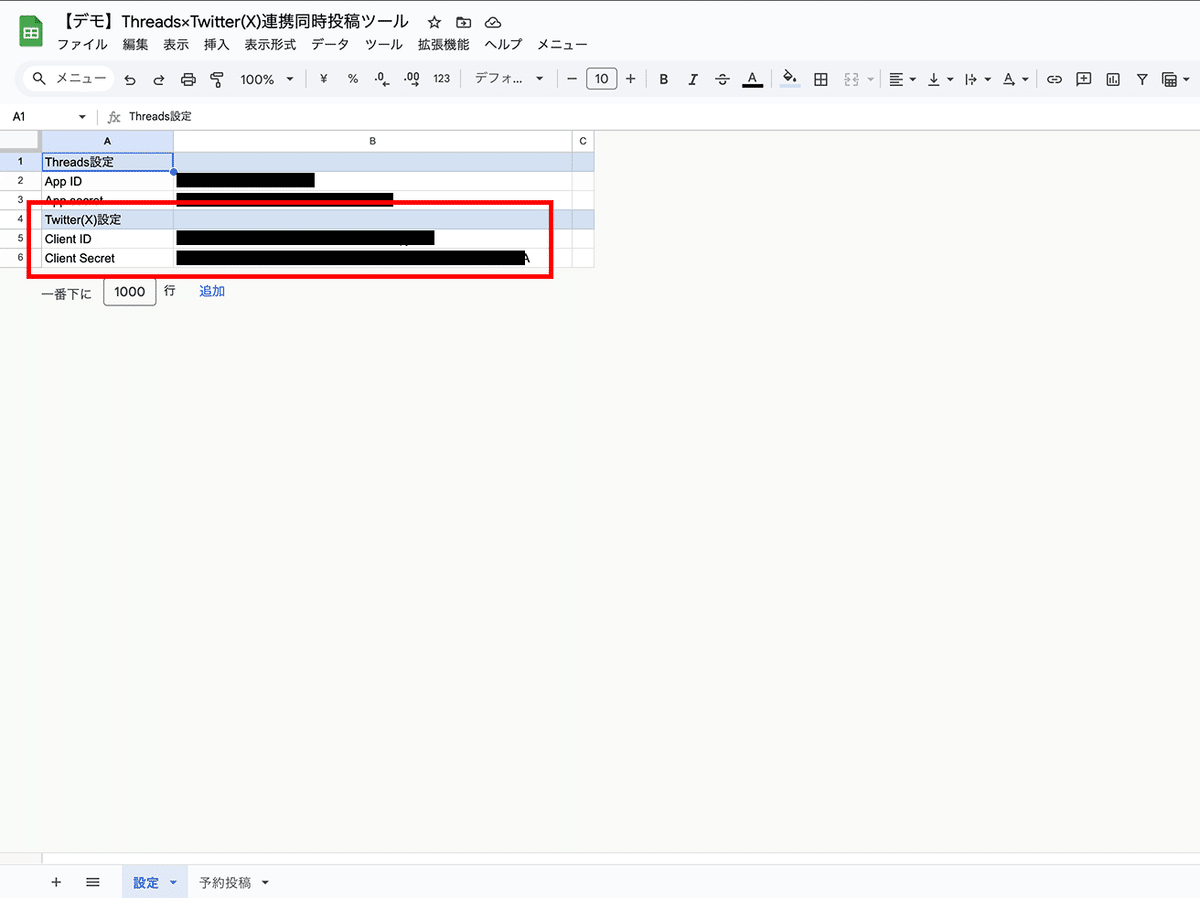Select the Client ID cell

pyautogui.click(x=107, y=239)
